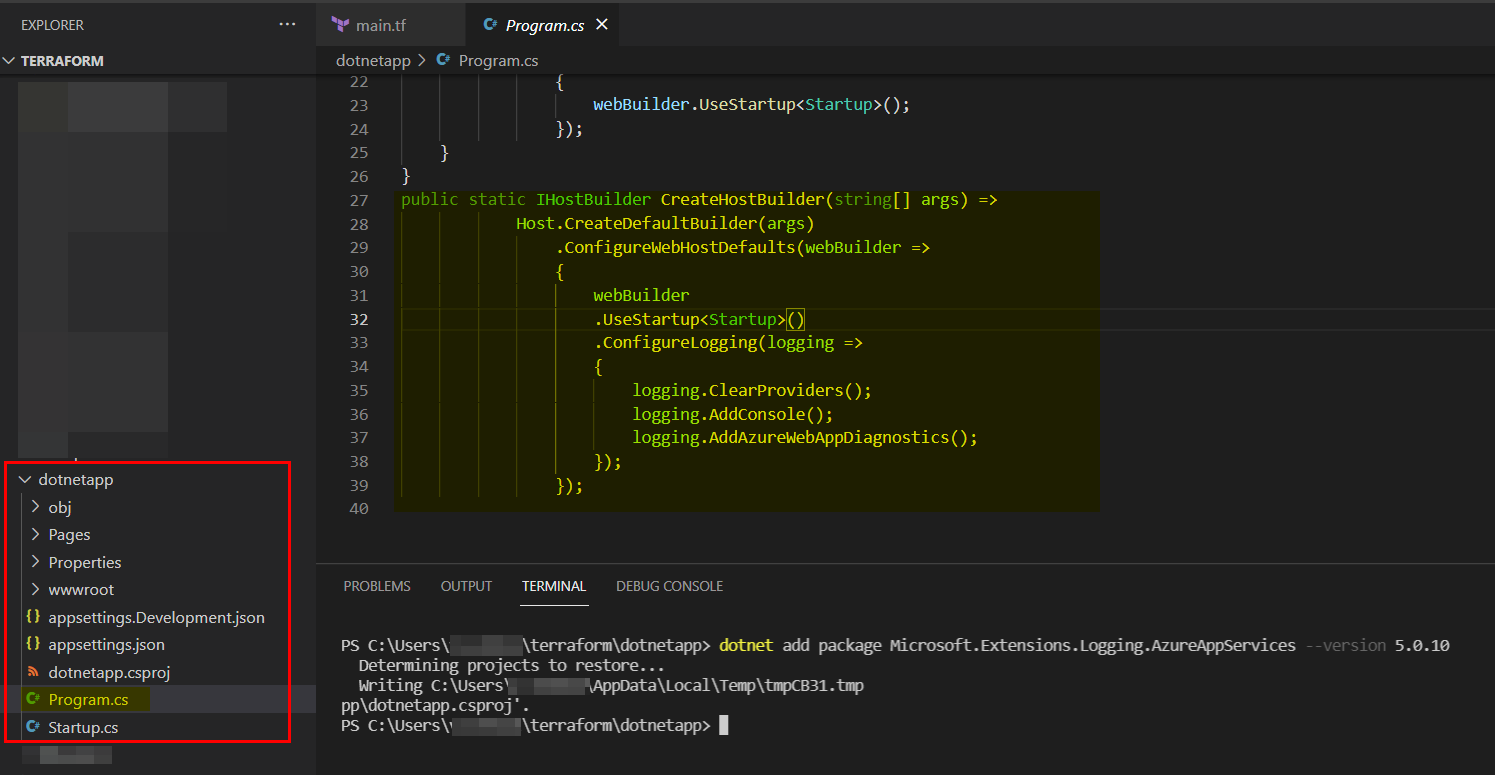Image resolution: width=1495 pixels, height=775 pixels.
Task: Click line number 27 in the gutter
Action: (x=357, y=200)
